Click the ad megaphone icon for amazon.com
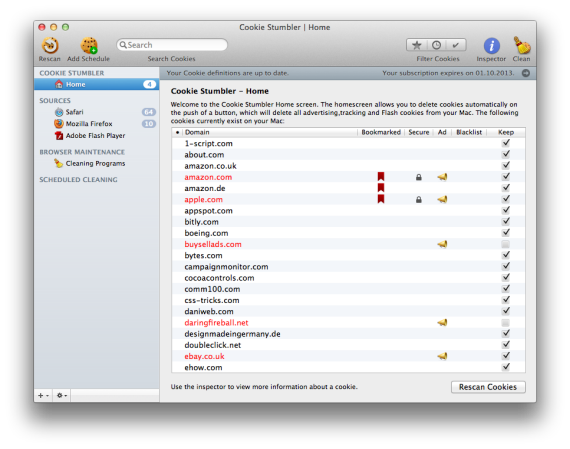 click(x=442, y=177)
